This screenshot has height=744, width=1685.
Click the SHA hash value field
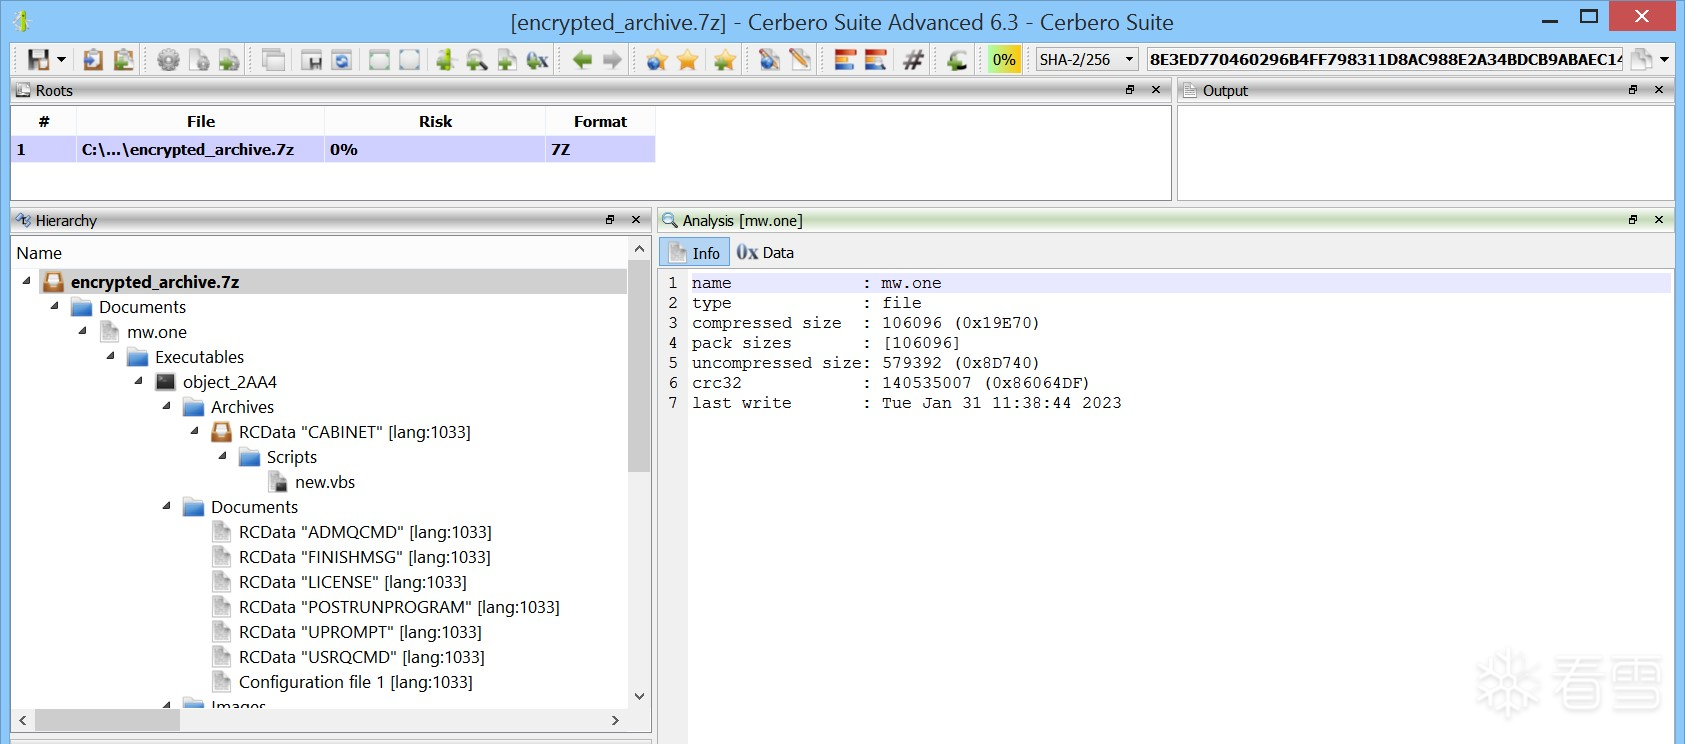pos(1384,60)
